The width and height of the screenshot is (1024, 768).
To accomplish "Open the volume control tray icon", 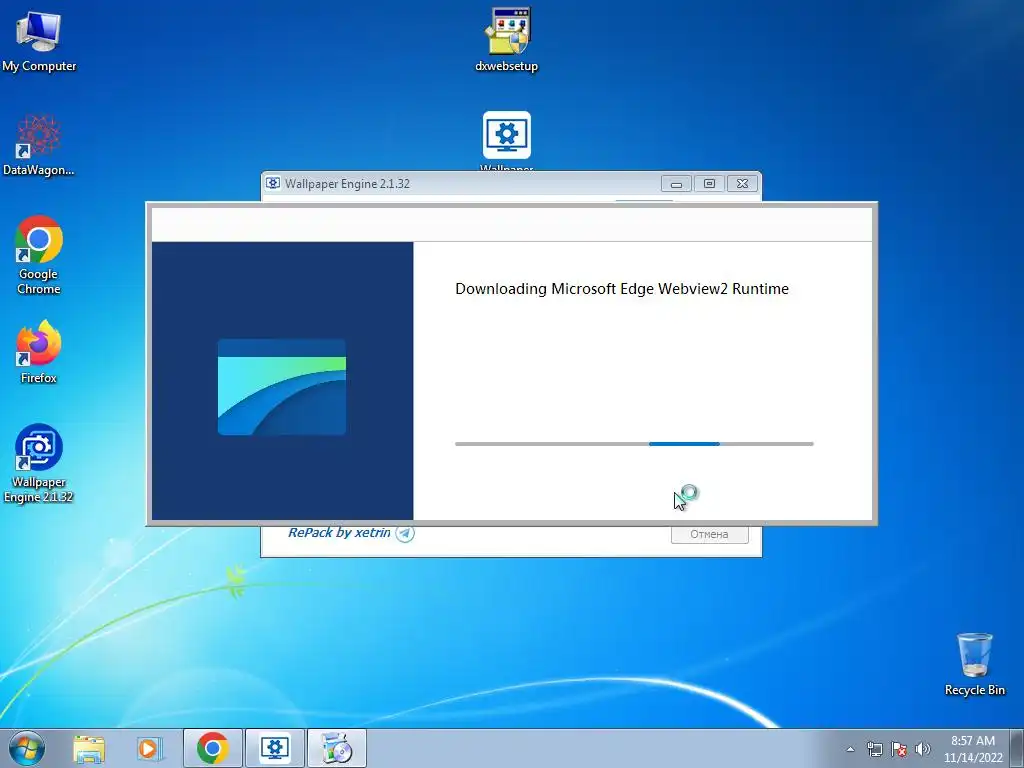I will pyautogui.click(x=923, y=749).
